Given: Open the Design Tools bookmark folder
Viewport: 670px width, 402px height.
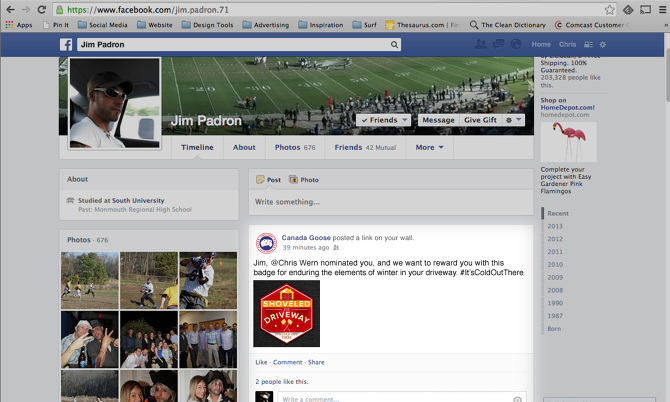Looking at the screenshot, I should click(x=207, y=25).
